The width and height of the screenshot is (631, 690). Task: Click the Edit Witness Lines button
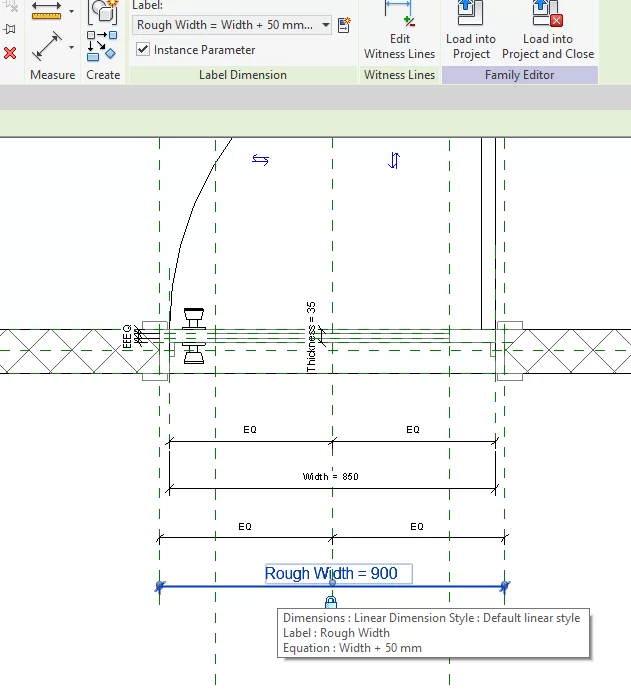coord(399,31)
